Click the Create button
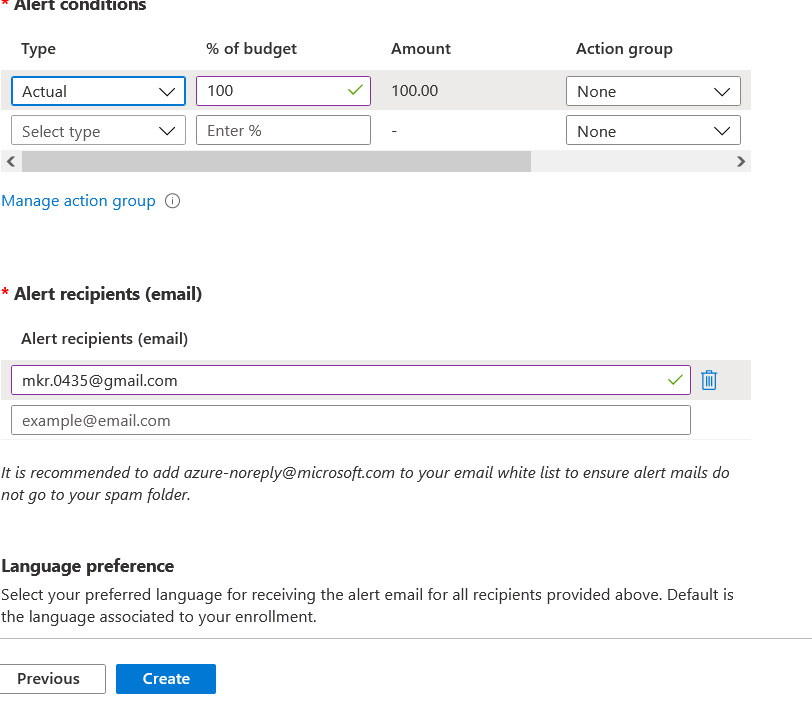This screenshot has width=812, height=718. [x=166, y=679]
